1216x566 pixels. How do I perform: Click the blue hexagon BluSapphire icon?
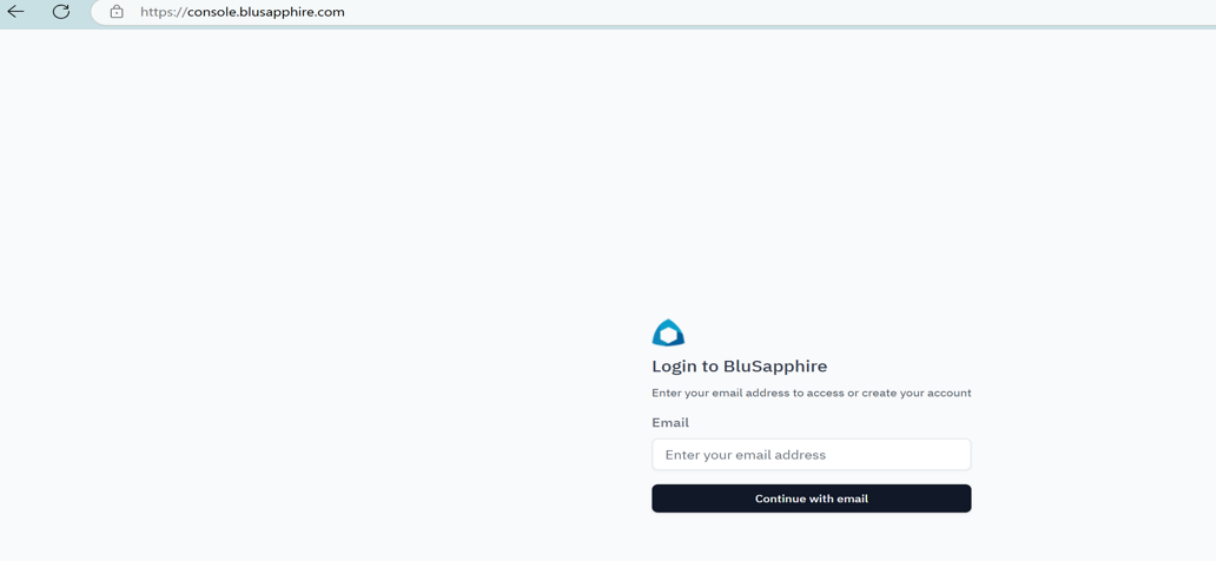tap(668, 333)
